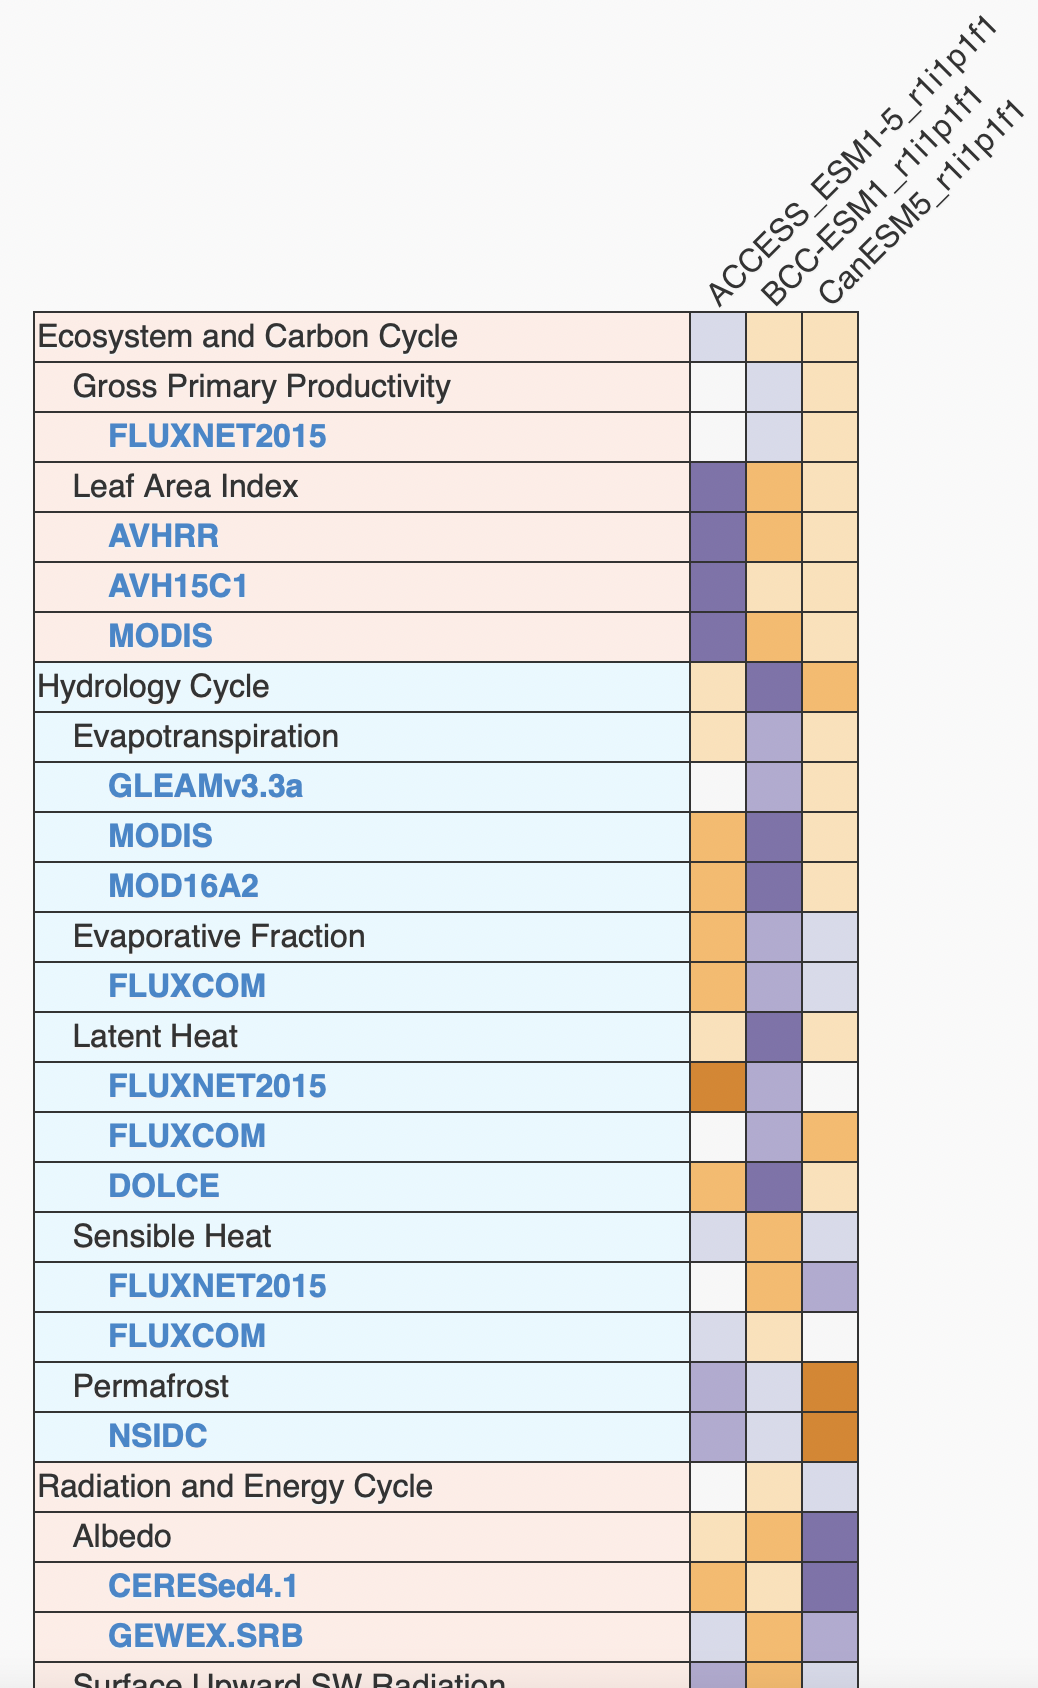Click the GLEAMv3.3a dataset link
The image size is (1038, 1688).
pos(205,786)
